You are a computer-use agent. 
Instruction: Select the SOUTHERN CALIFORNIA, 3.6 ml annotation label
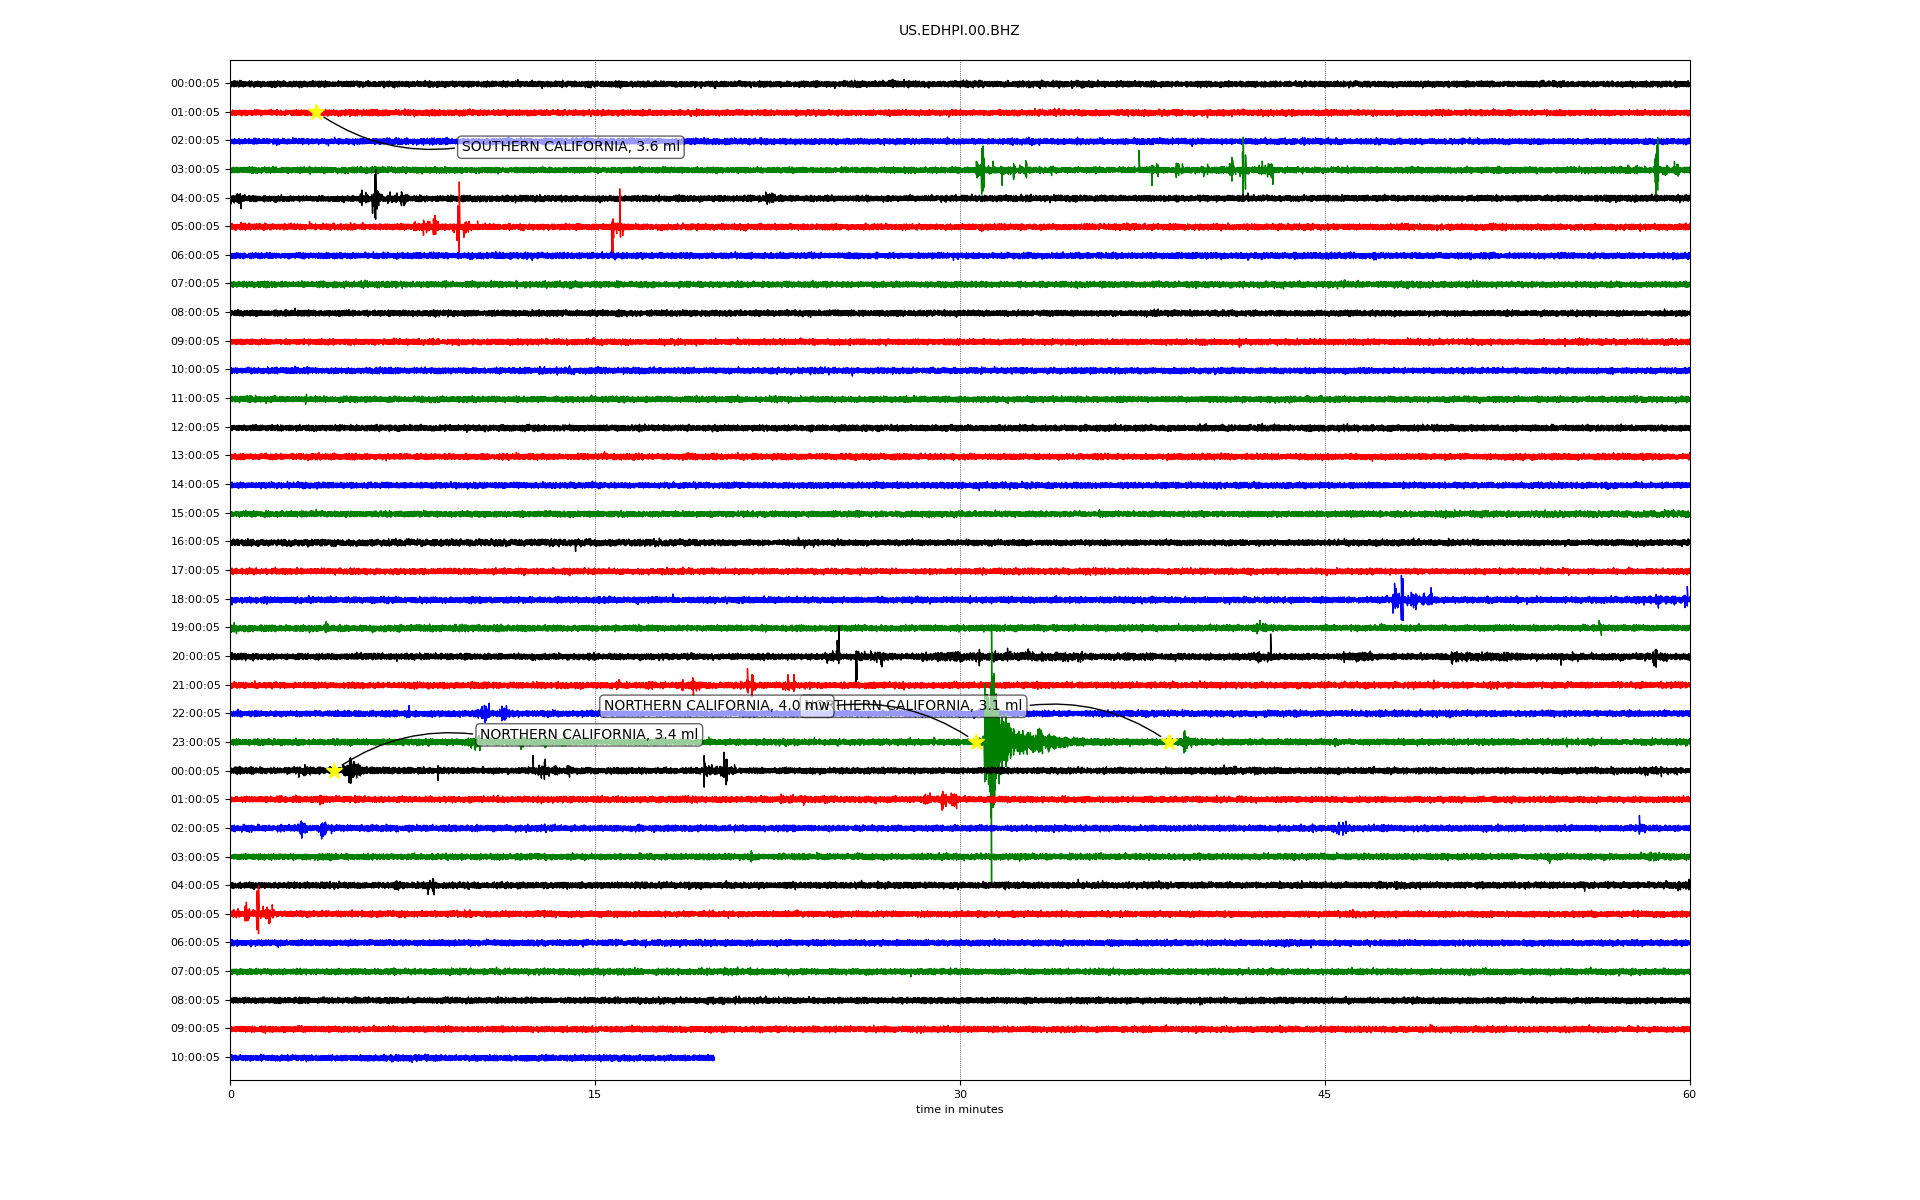pos(570,147)
